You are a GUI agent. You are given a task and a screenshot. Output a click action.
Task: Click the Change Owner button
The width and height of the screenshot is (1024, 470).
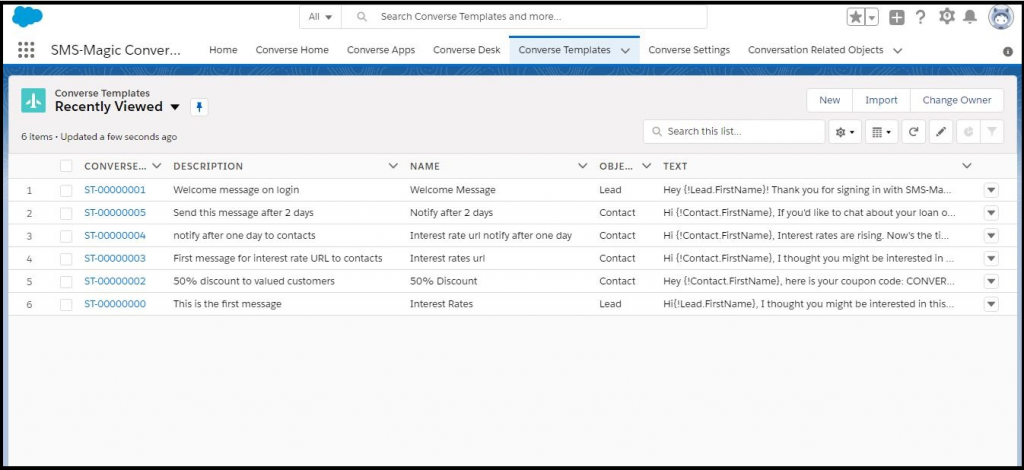[x=957, y=101]
